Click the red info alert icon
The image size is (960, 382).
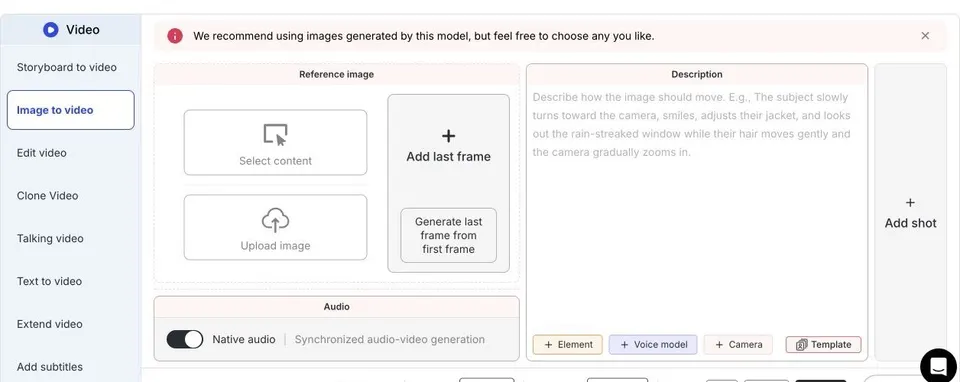[175, 36]
